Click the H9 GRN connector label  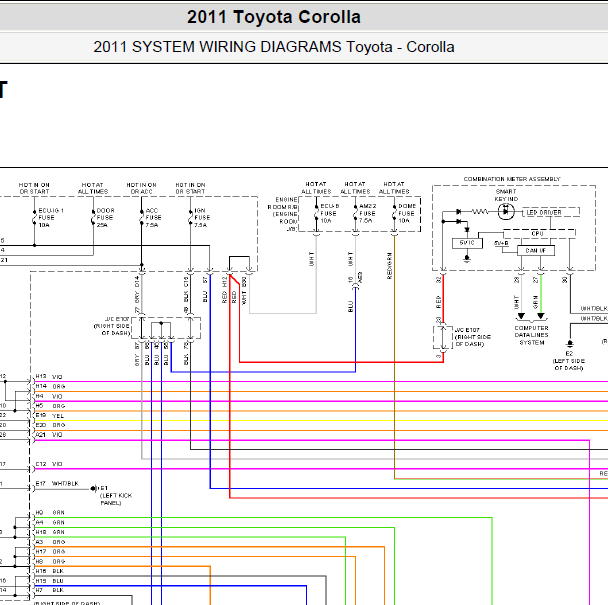(x=50, y=512)
